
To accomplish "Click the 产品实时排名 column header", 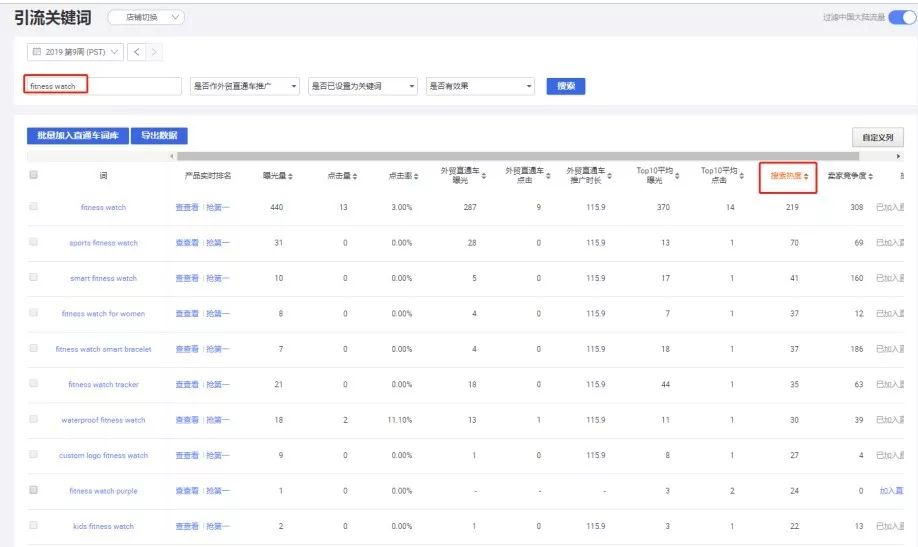I will (x=208, y=176).
